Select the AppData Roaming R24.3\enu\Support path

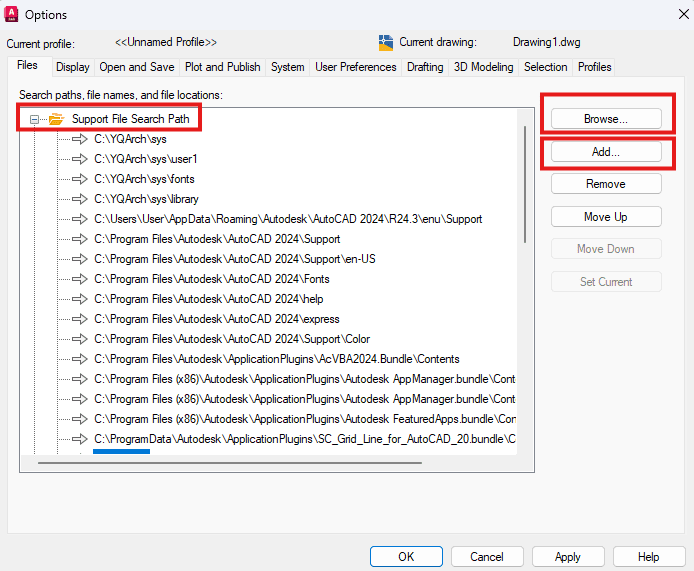(x=288, y=219)
